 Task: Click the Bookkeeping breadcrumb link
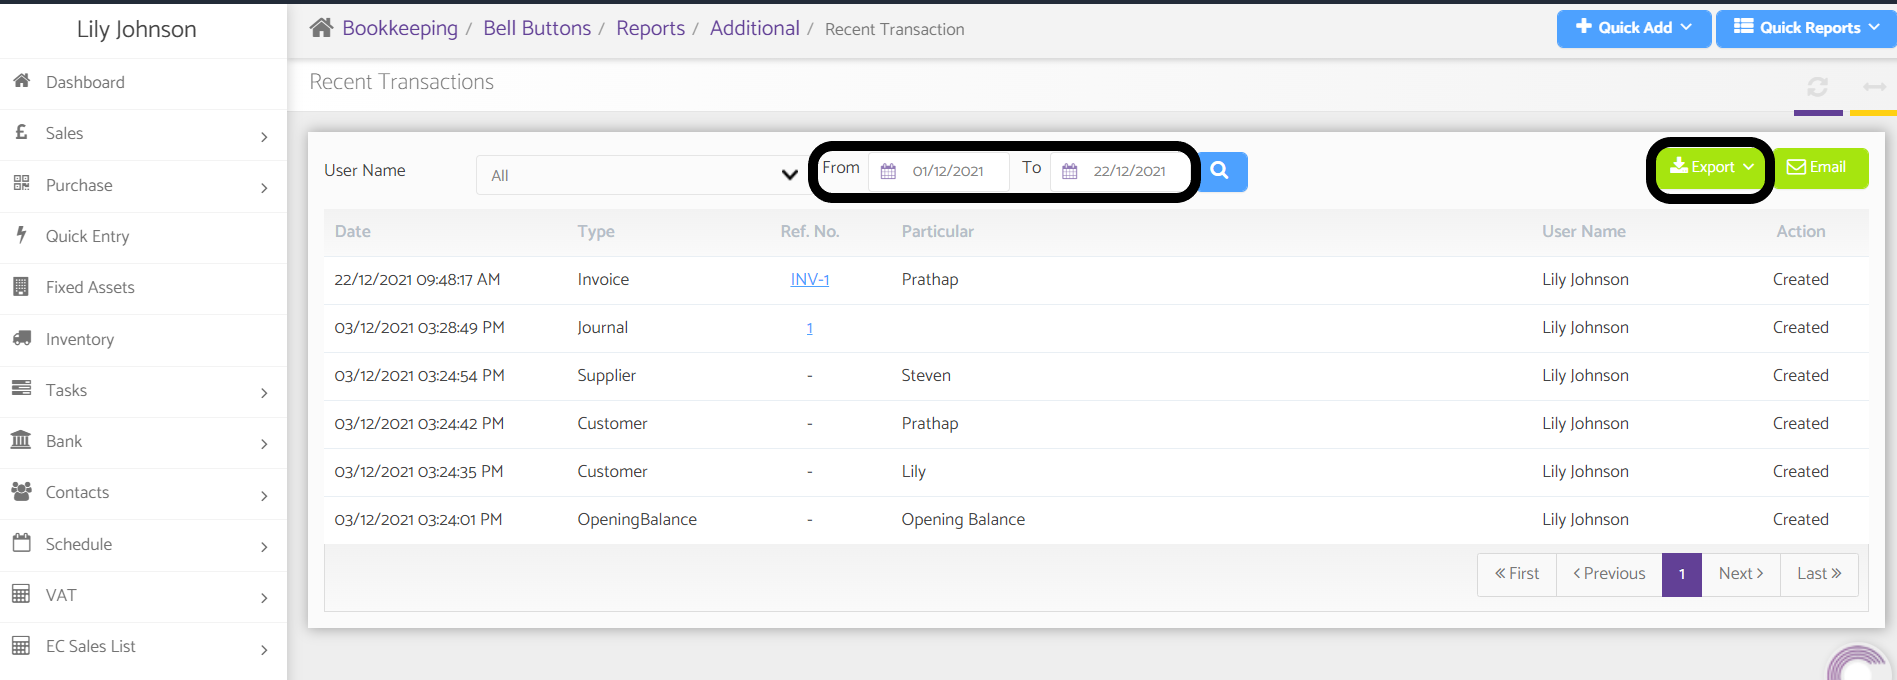point(400,28)
